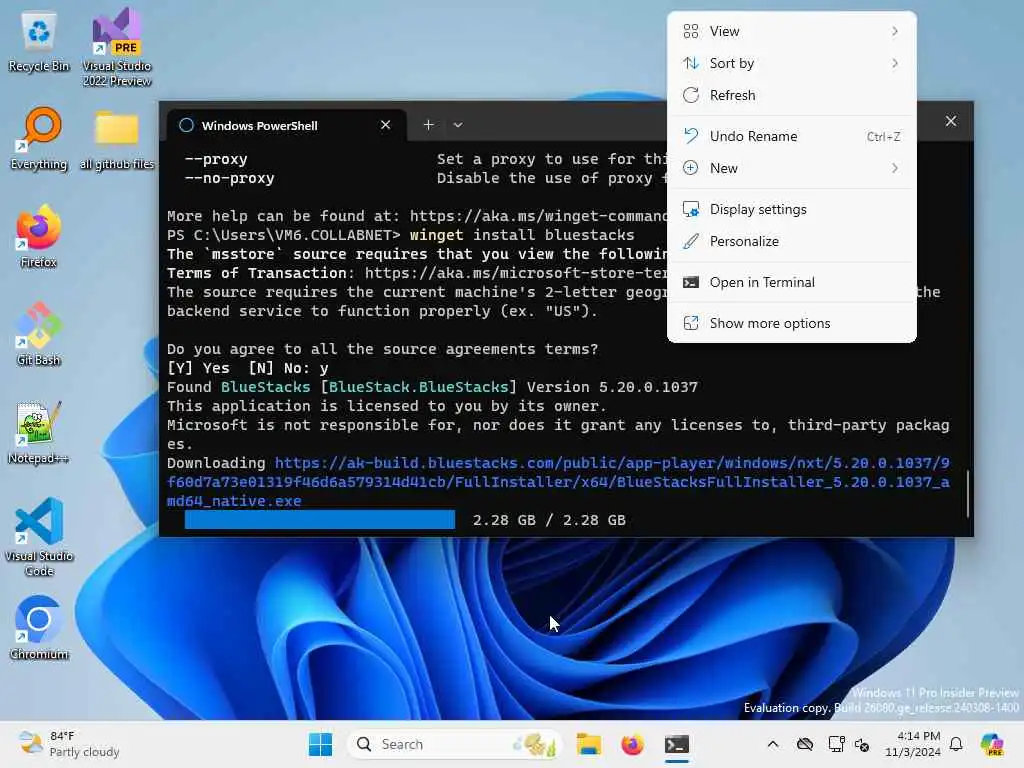
Task: Click the muted volume tray icon
Action: (862, 745)
